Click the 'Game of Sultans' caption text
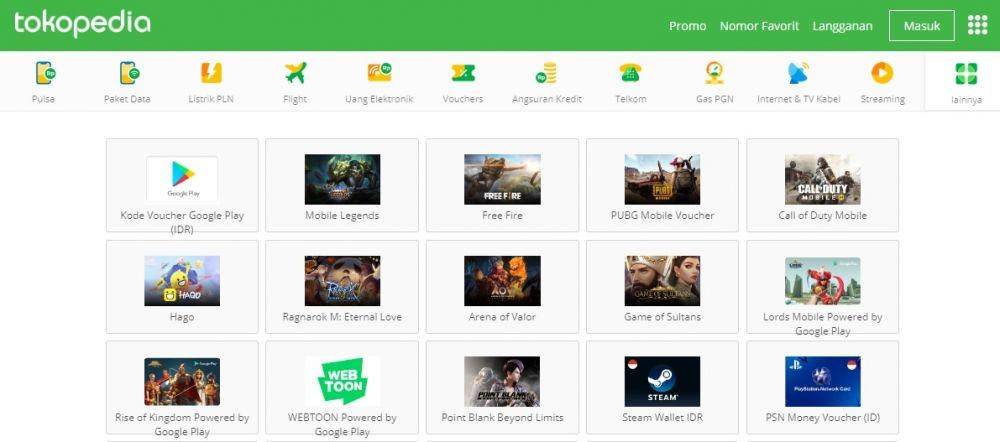Screen dimensions: 1000x442 coord(662,317)
